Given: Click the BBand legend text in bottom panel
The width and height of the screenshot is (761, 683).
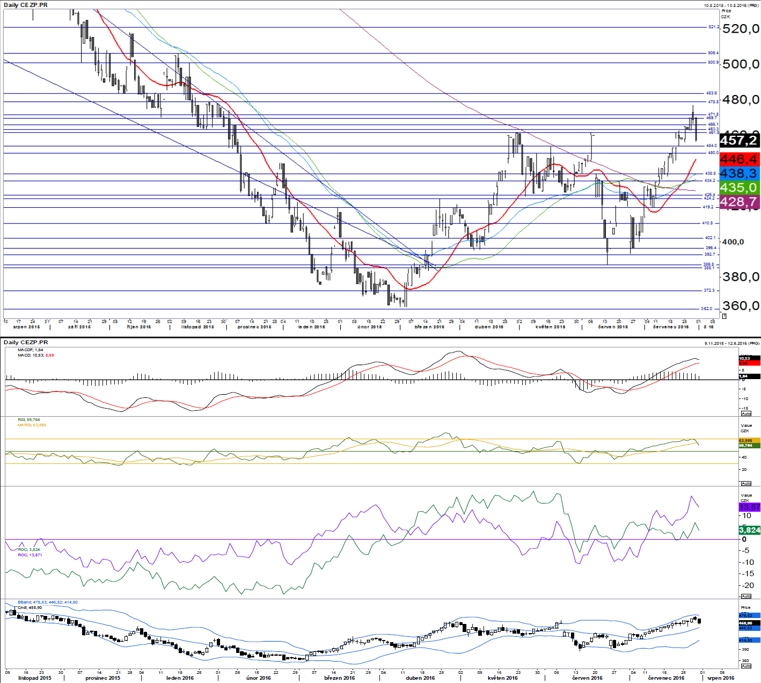Looking at the screenshot, I should (x=47, y=604).
